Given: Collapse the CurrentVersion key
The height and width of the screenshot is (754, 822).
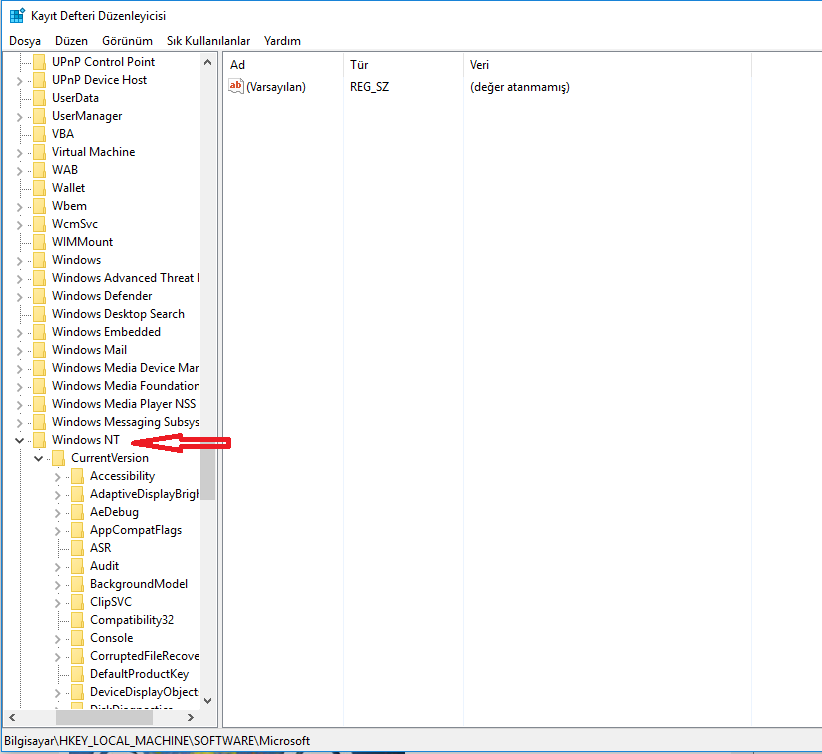Looking at the screenshot, I should (x=38, y=458).
